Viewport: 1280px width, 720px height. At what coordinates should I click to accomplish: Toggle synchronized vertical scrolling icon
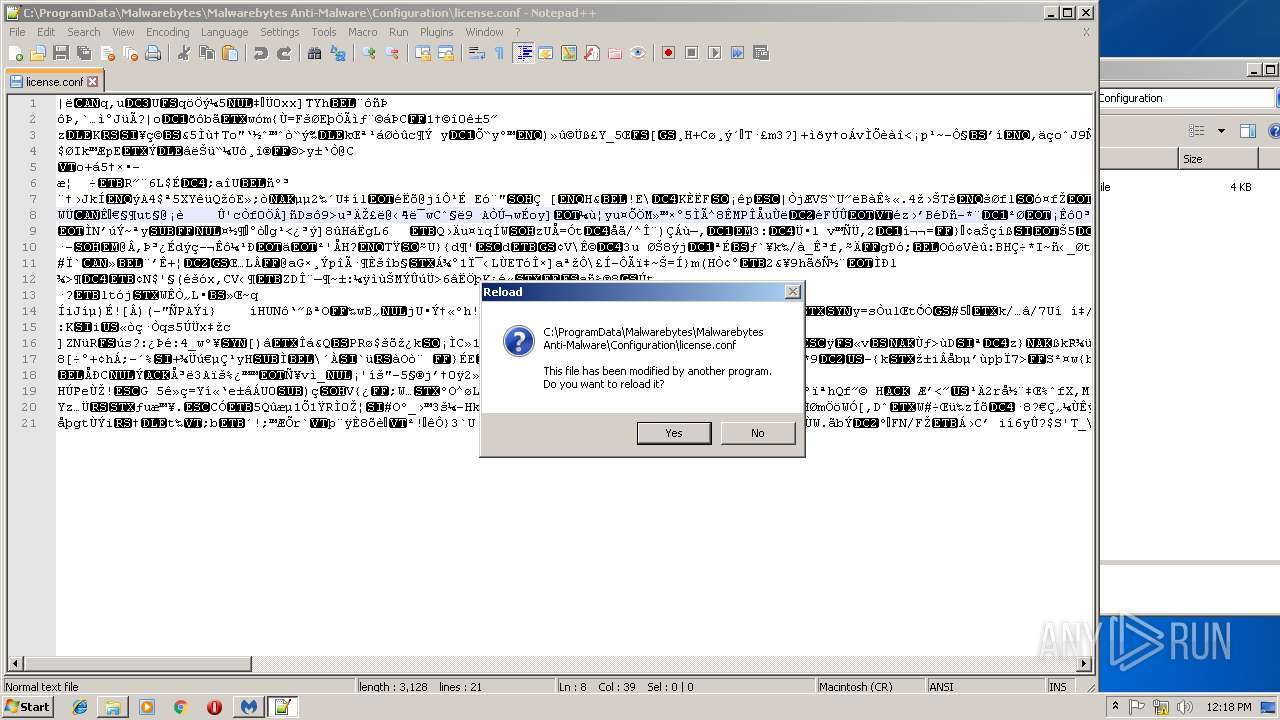click(422, 53)
